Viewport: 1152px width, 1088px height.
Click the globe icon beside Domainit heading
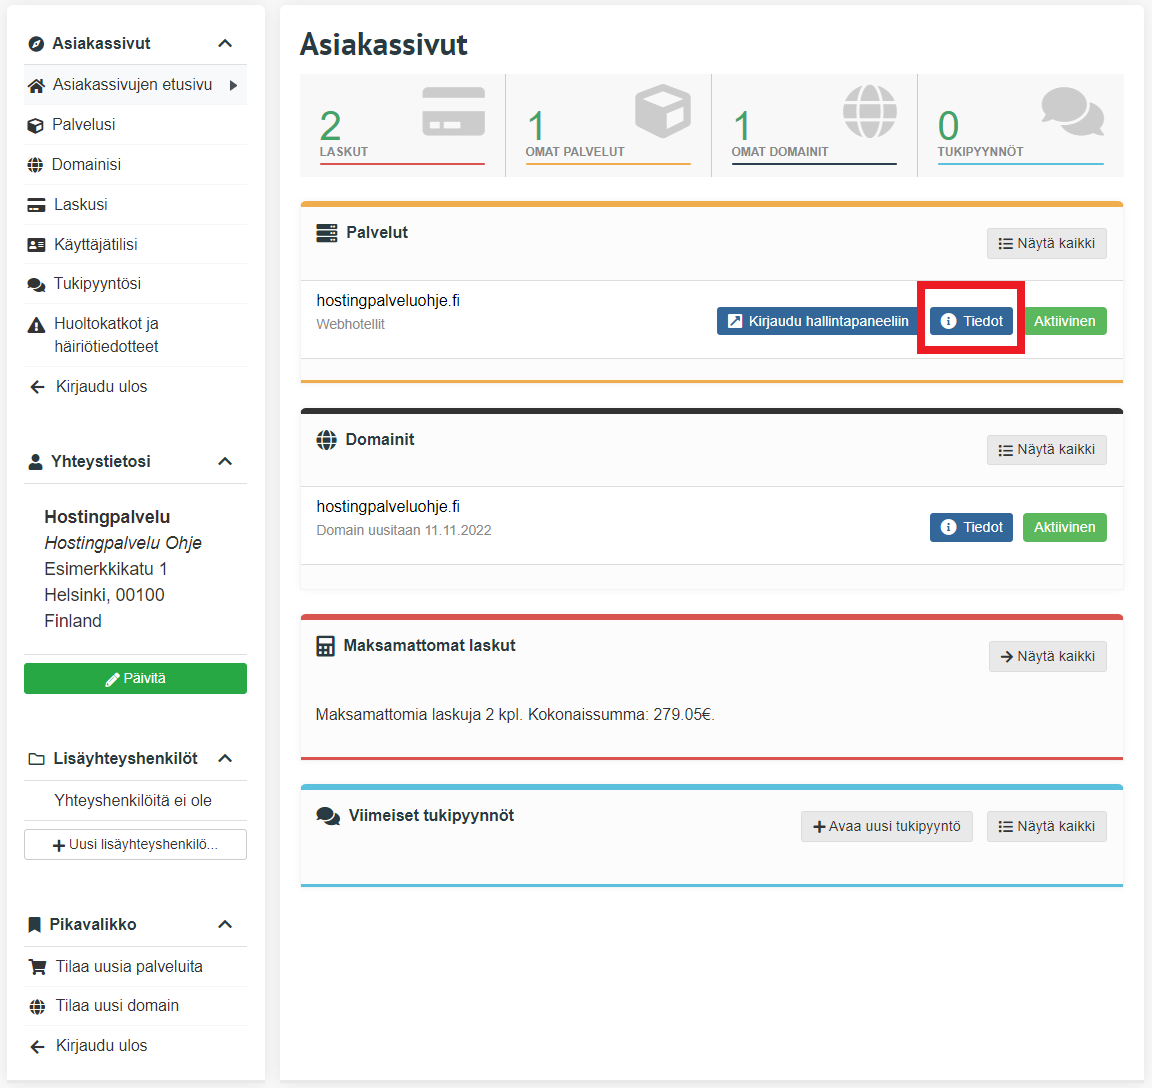coord(326,440)
